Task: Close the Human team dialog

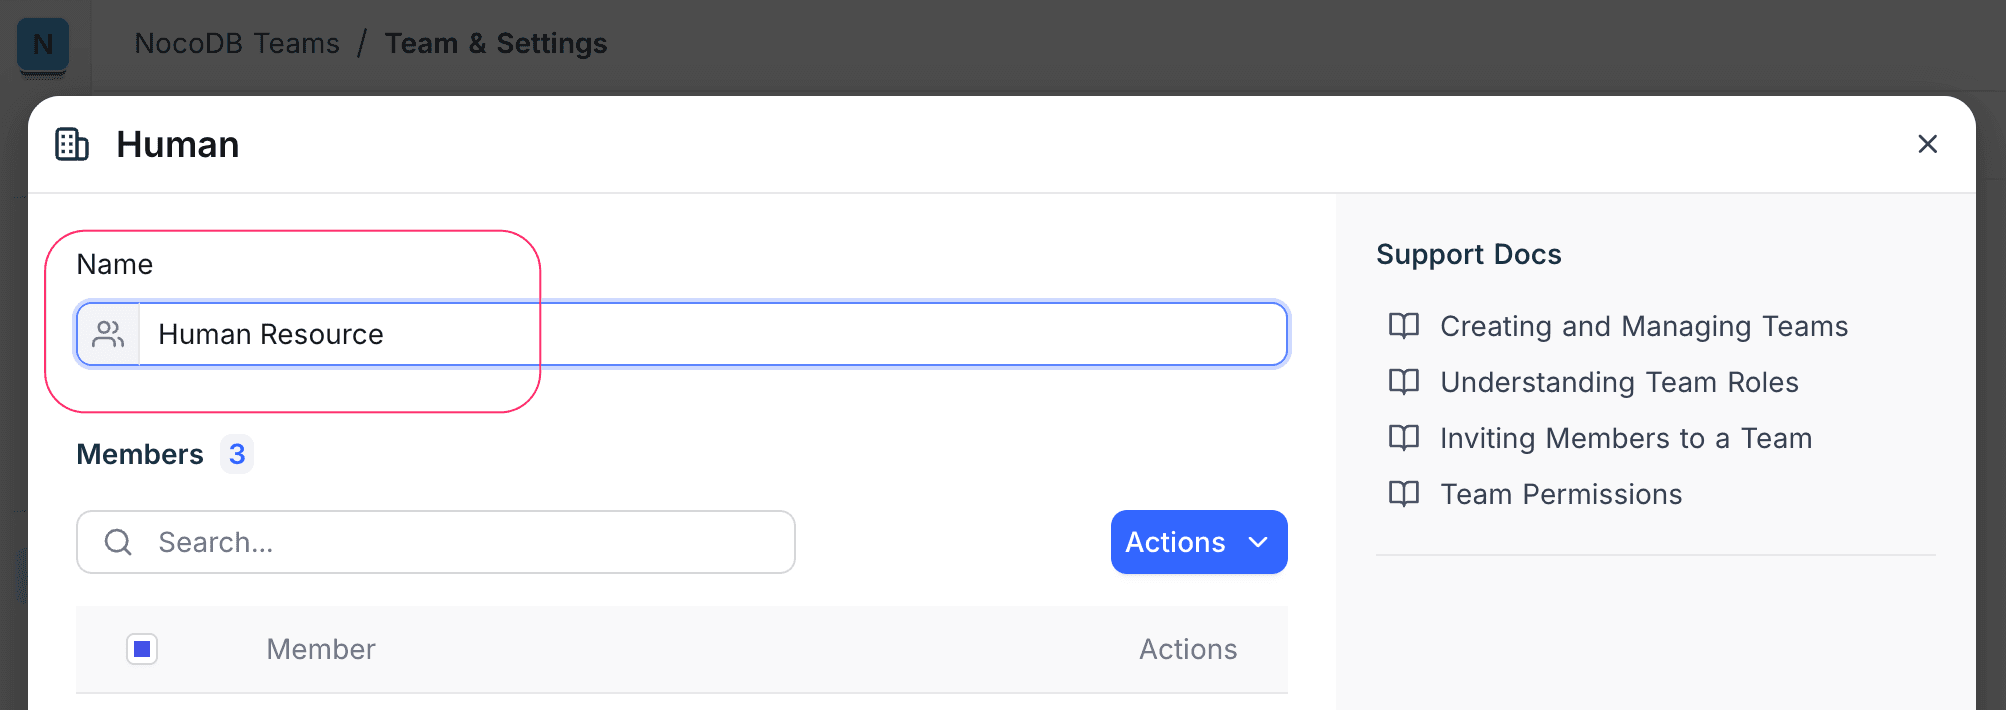Action: (x=1927, y=144)
